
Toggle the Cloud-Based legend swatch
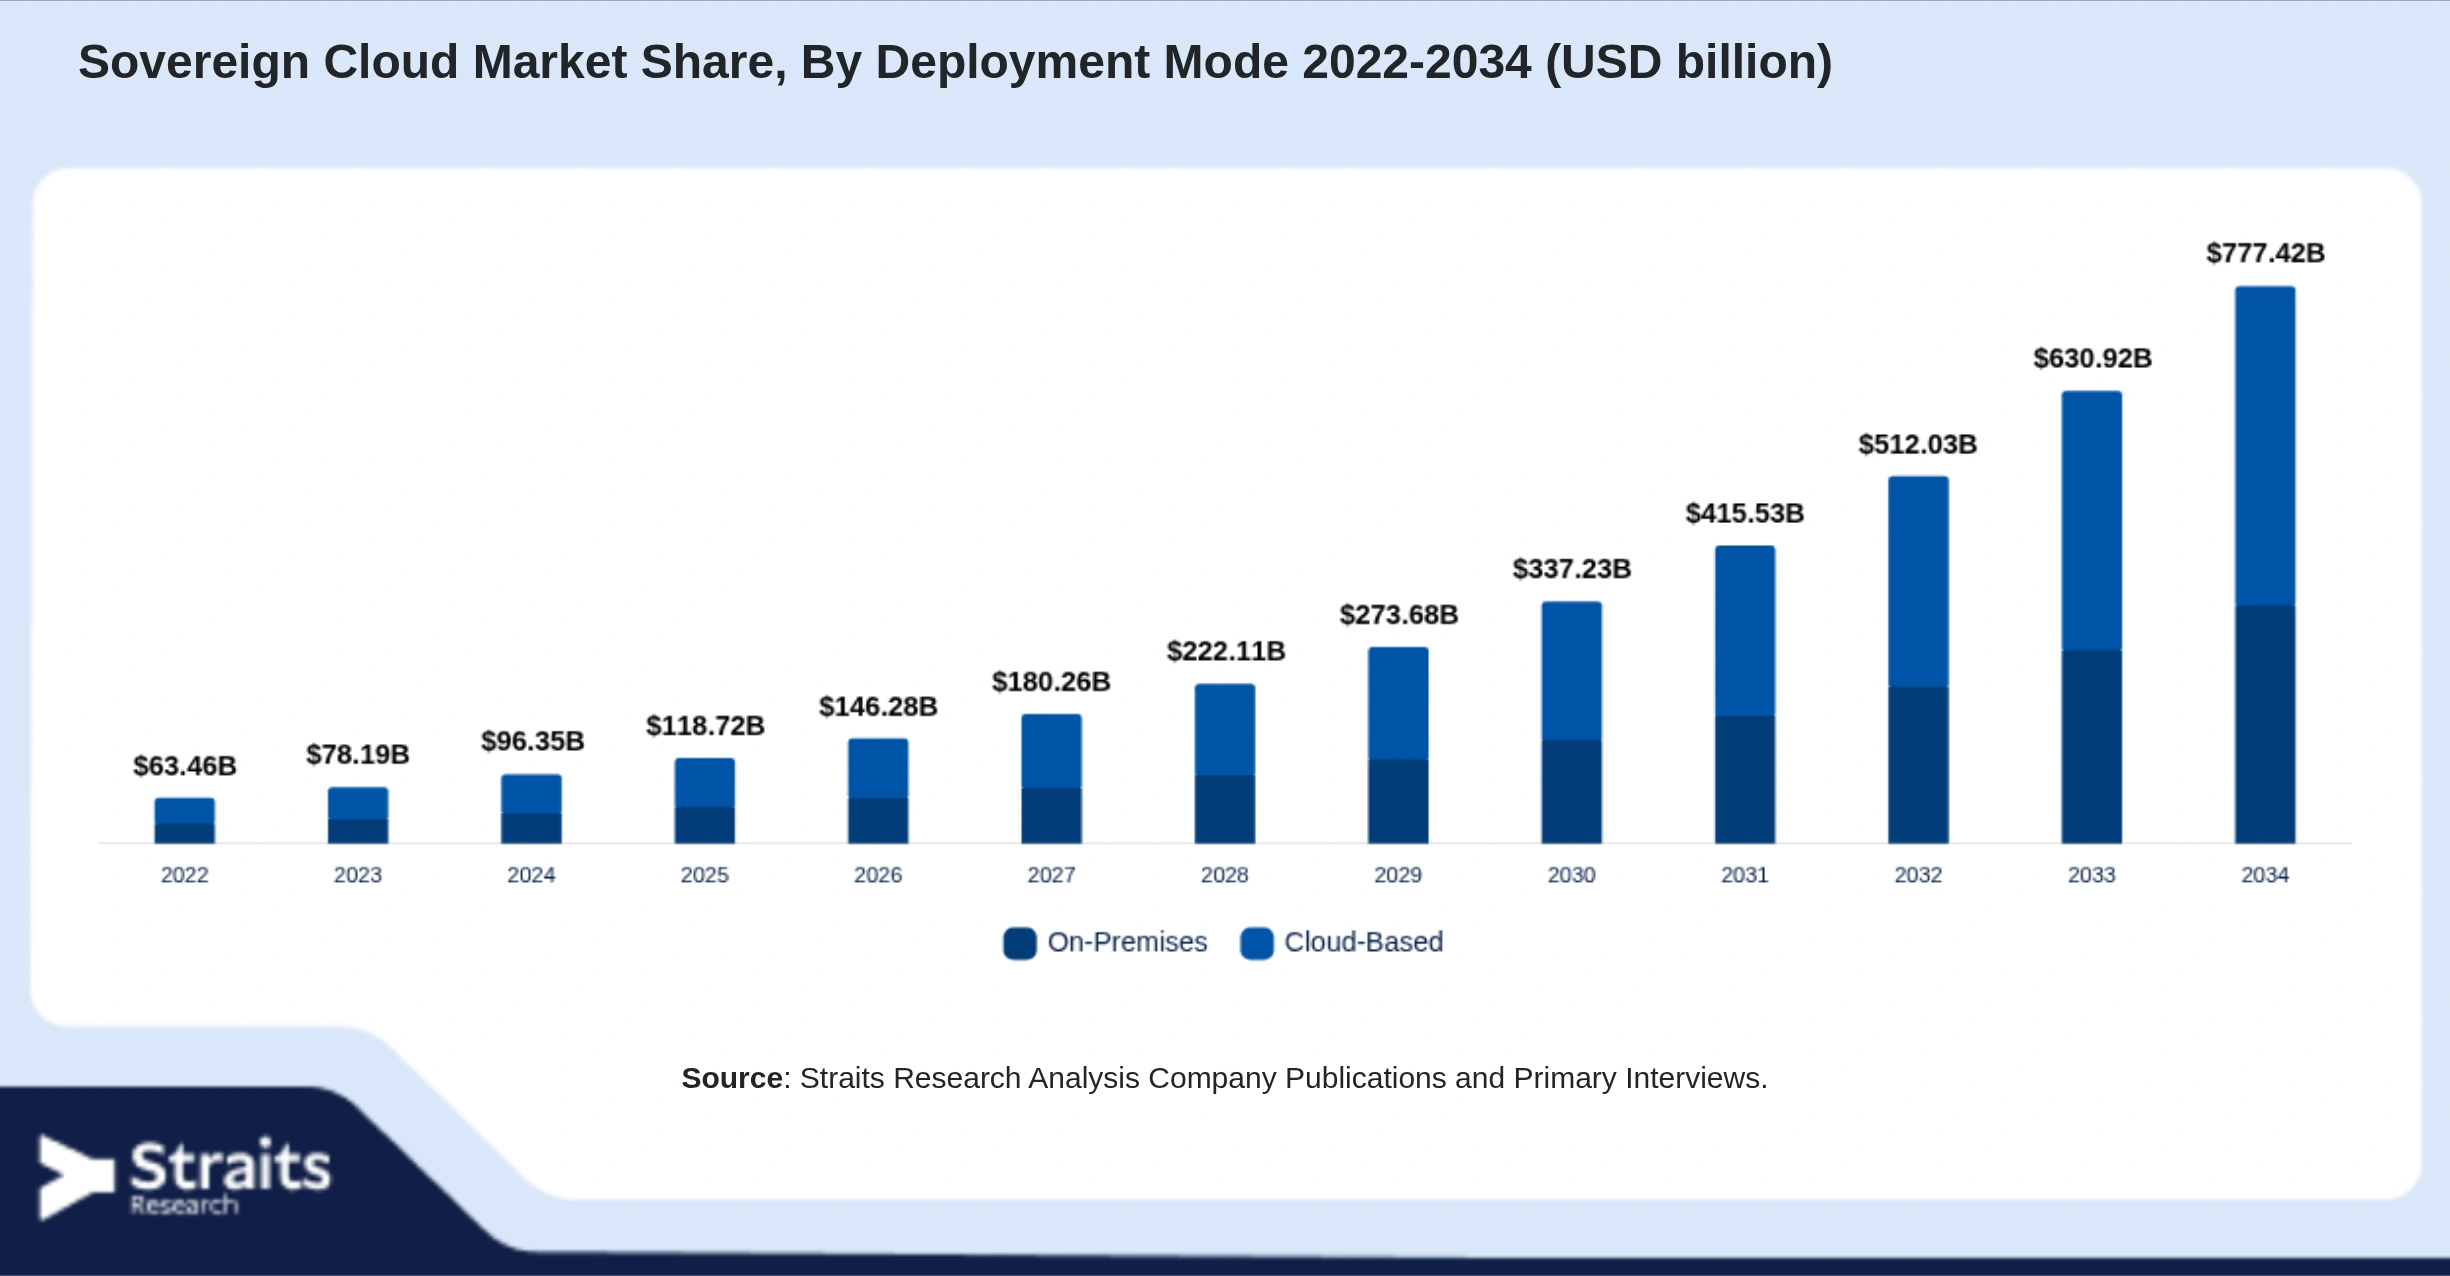[1256, 943]
